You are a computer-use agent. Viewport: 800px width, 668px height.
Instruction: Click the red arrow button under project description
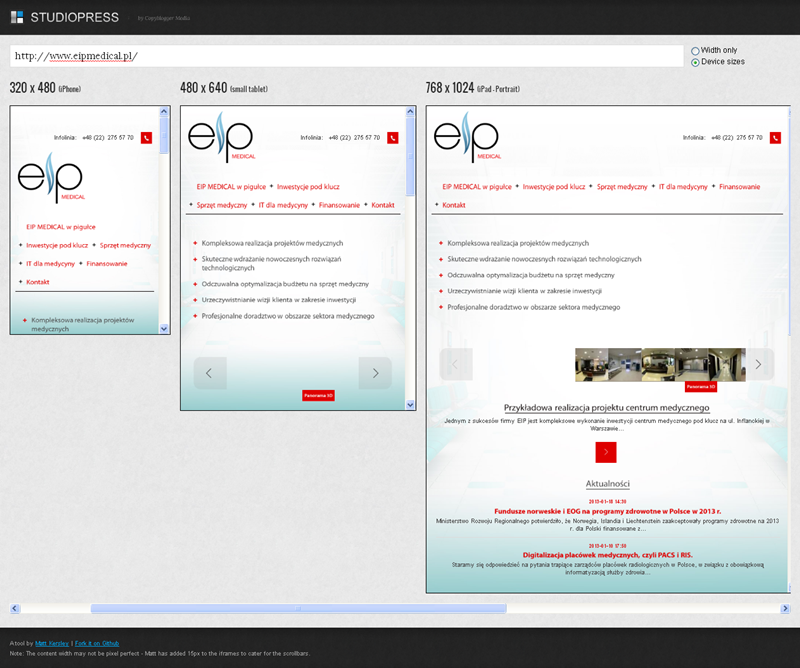pyautogui.click(x=605, y=452)
